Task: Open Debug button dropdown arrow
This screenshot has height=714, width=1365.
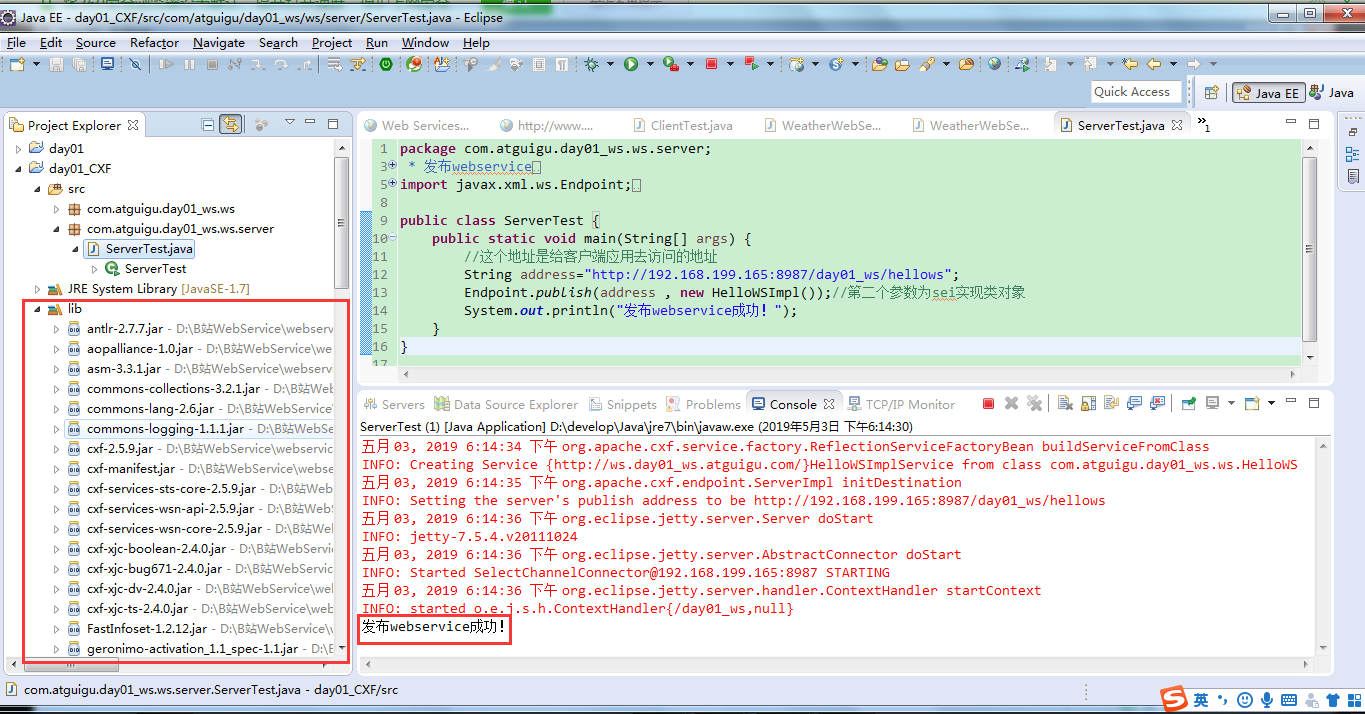Action: (x=609, y=64)
